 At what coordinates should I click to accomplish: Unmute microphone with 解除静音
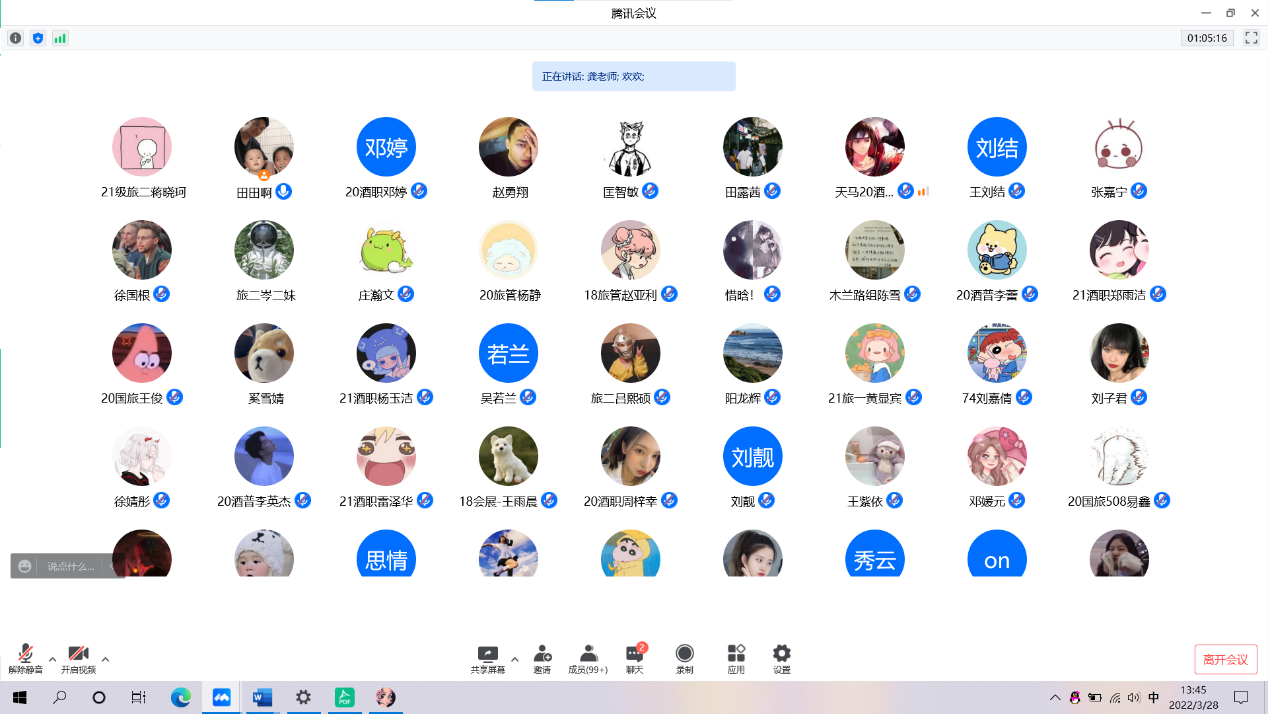pyautogui.click(x=25, y=658)
